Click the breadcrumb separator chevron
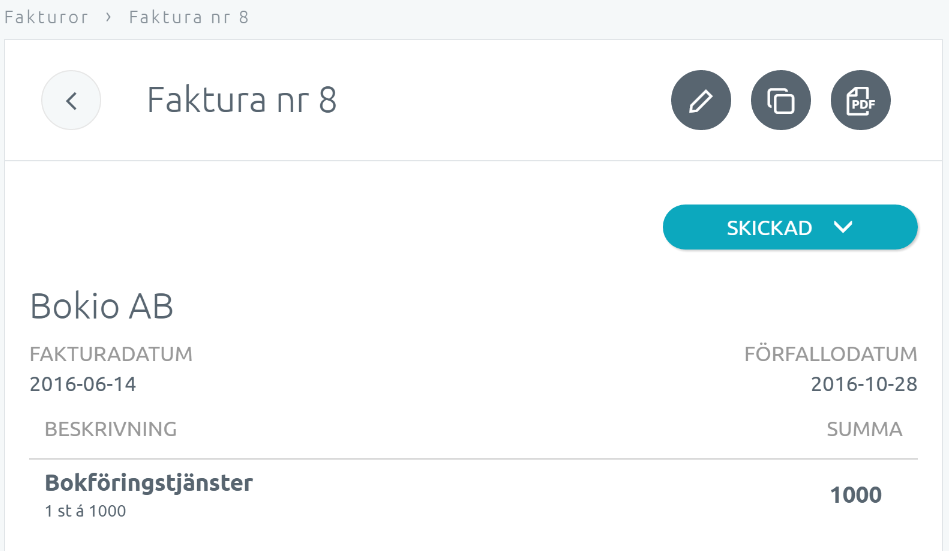The image size is (949, 551). pyautogui.click(x=108, y=17)
